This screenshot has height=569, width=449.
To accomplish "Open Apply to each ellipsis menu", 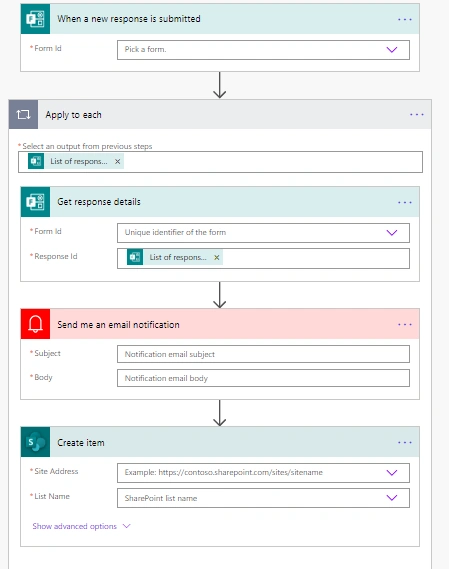I will (x=417, y=115).
